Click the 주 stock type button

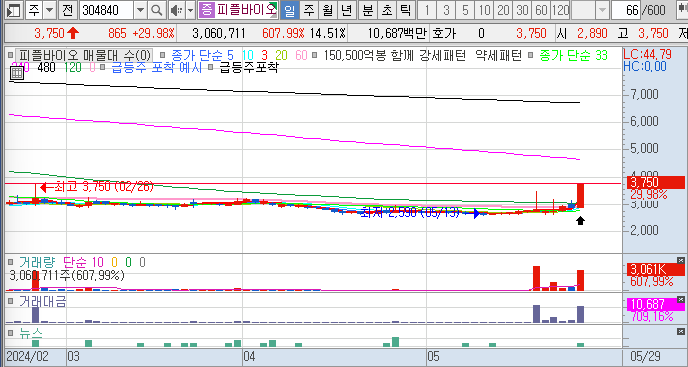[x=34, y=10]
